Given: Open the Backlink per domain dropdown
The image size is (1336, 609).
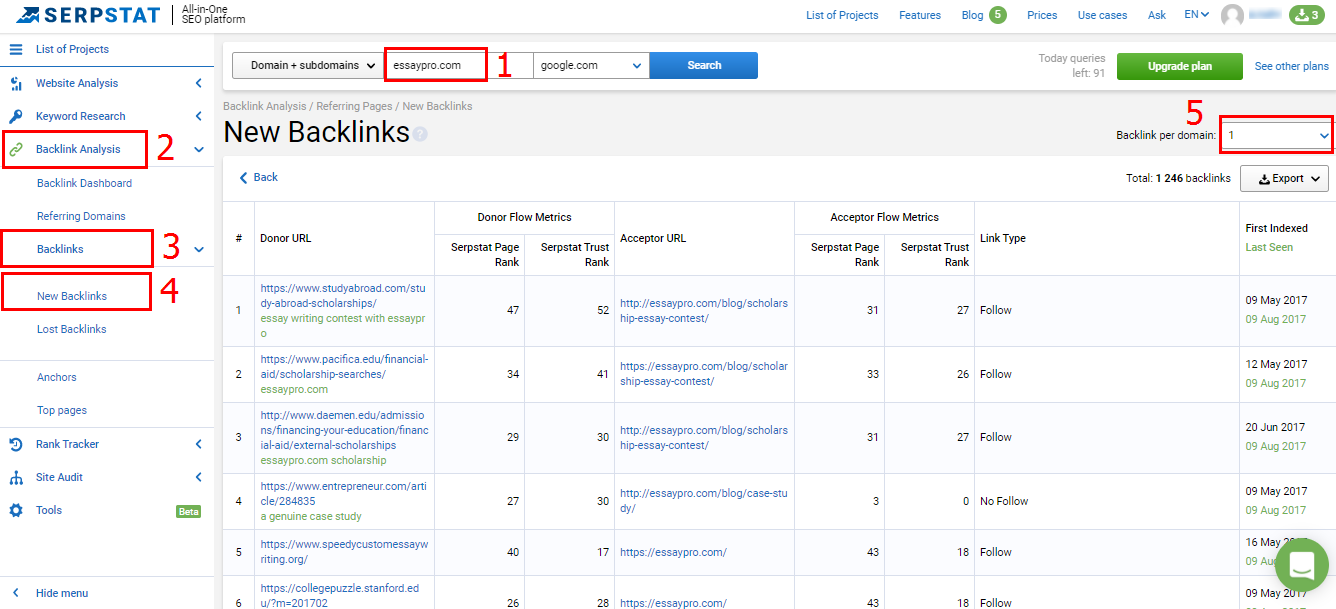Looking at the screenshot, I should (1277, 135).
